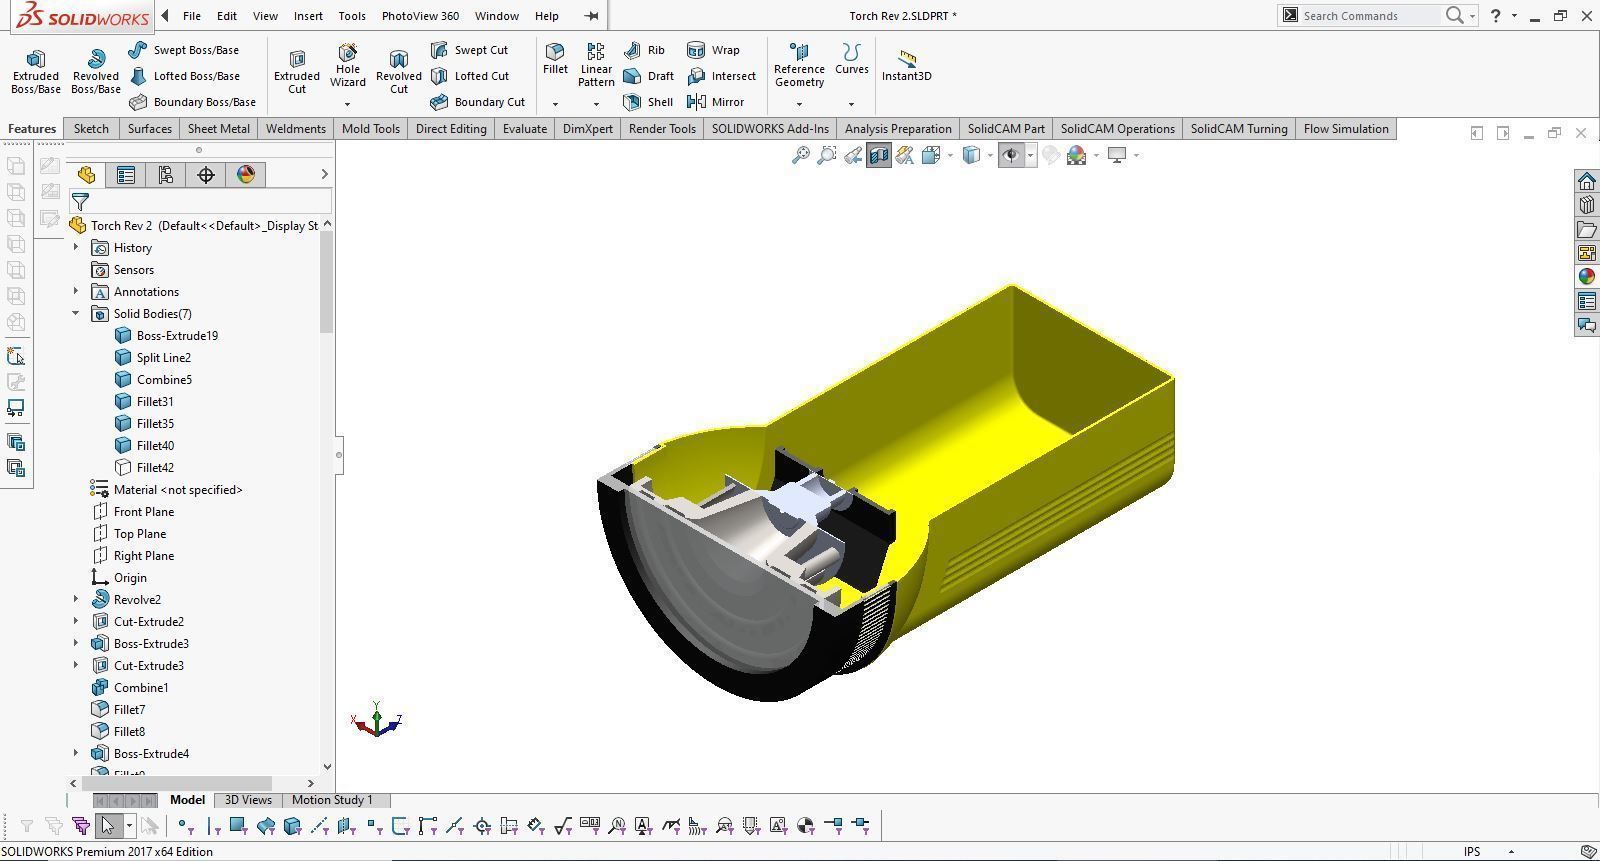1600x861 pixels.
Task: Click the Revolved Boss/Base tool
Action: click(96, 72)
